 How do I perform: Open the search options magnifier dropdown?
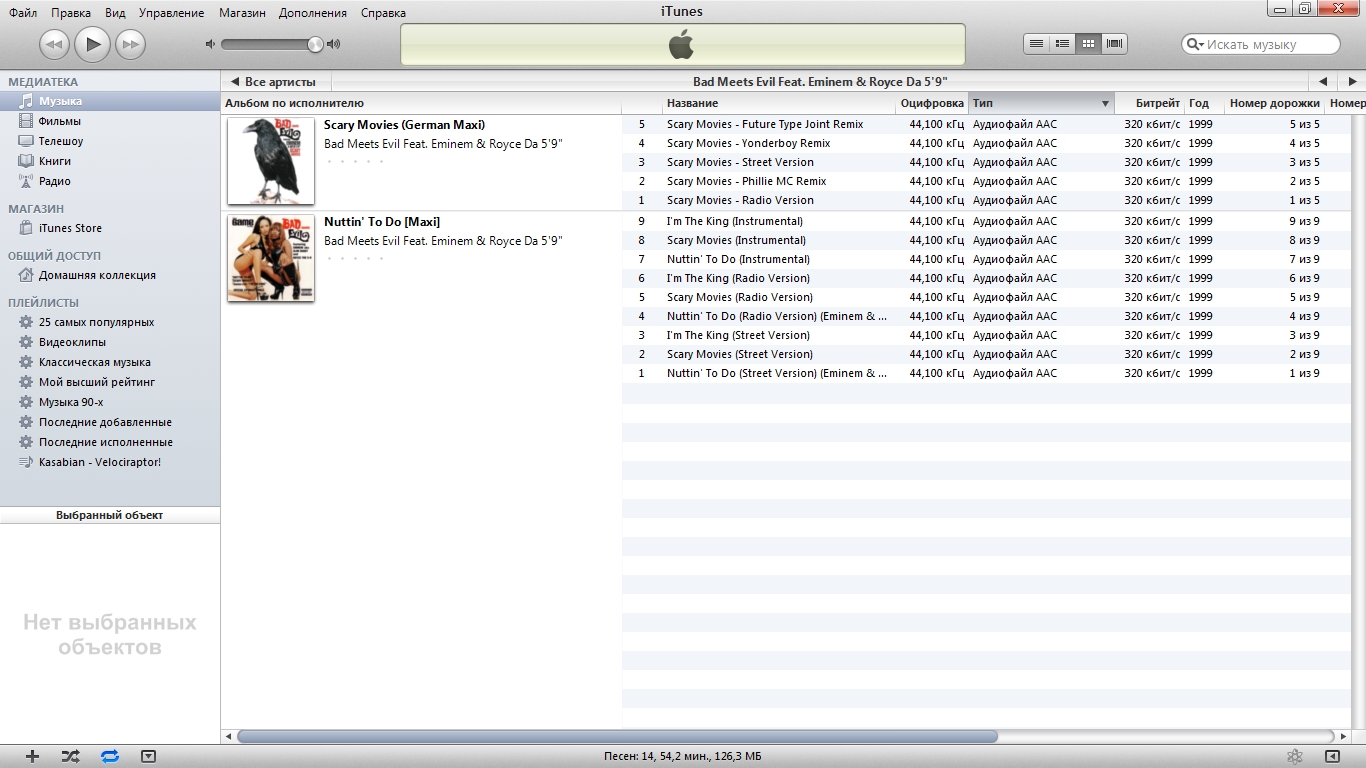coord(1195,44)
